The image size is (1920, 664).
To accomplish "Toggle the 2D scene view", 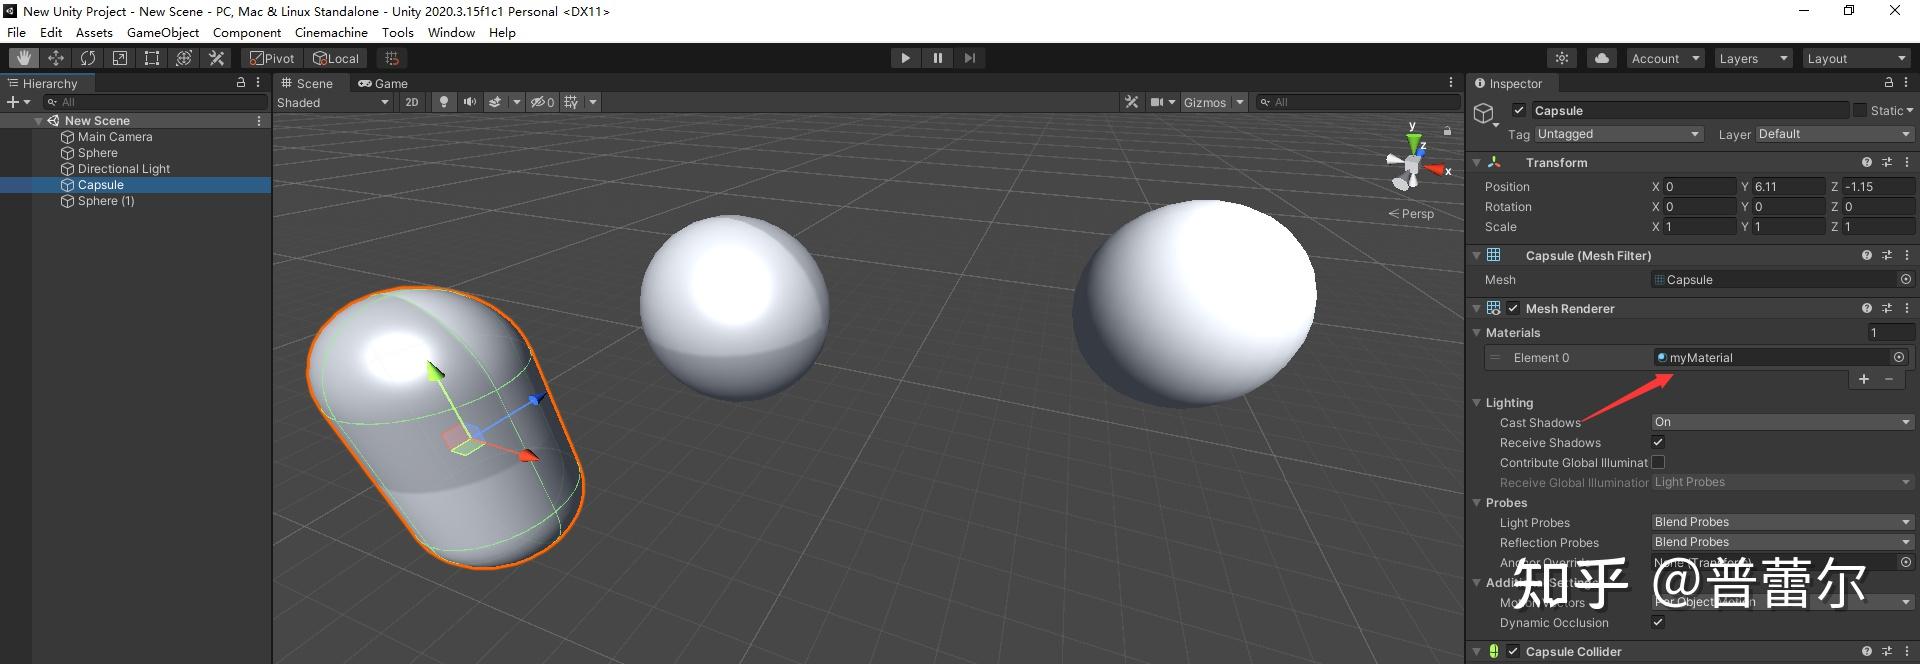I will pyautogui.click(x=411, y=102).
